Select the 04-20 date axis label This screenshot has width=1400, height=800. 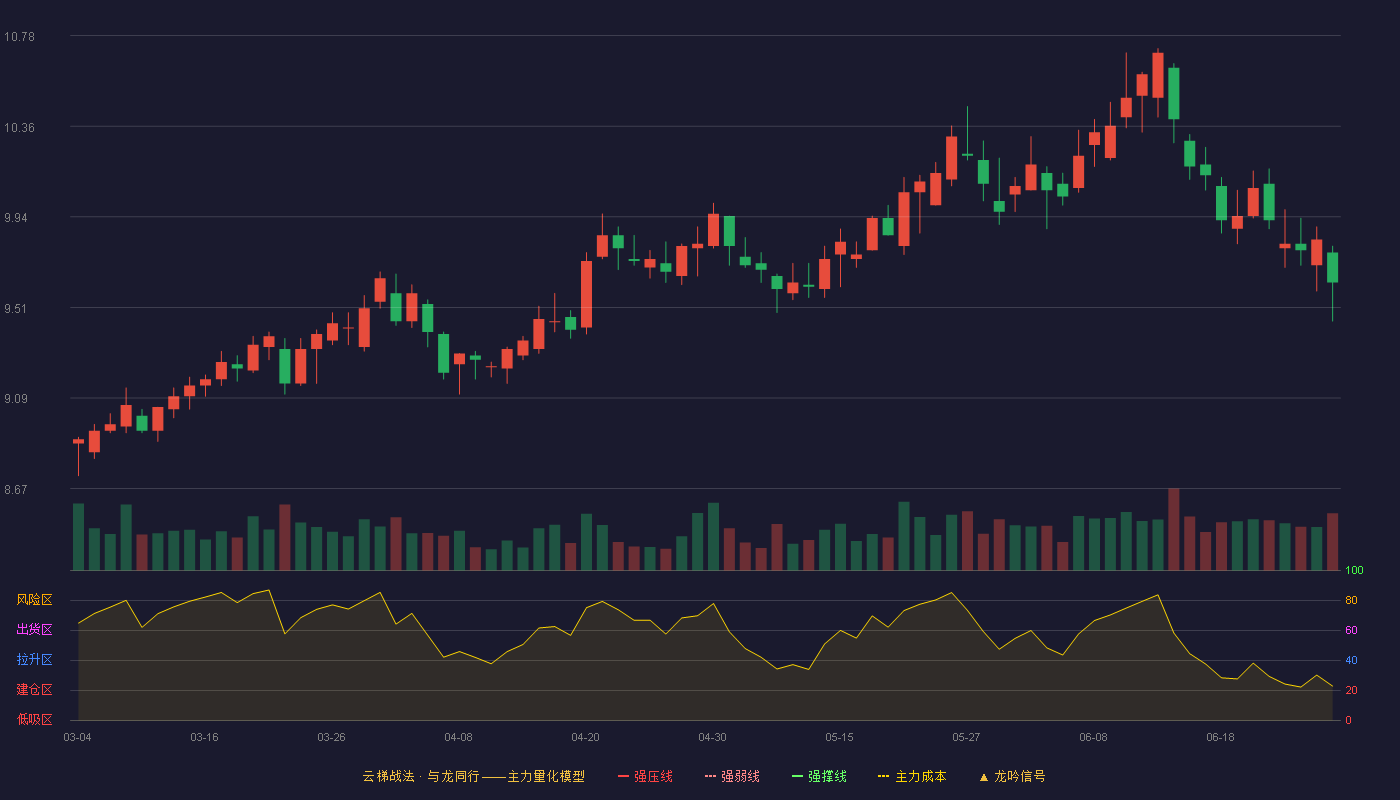pos(585,738)
